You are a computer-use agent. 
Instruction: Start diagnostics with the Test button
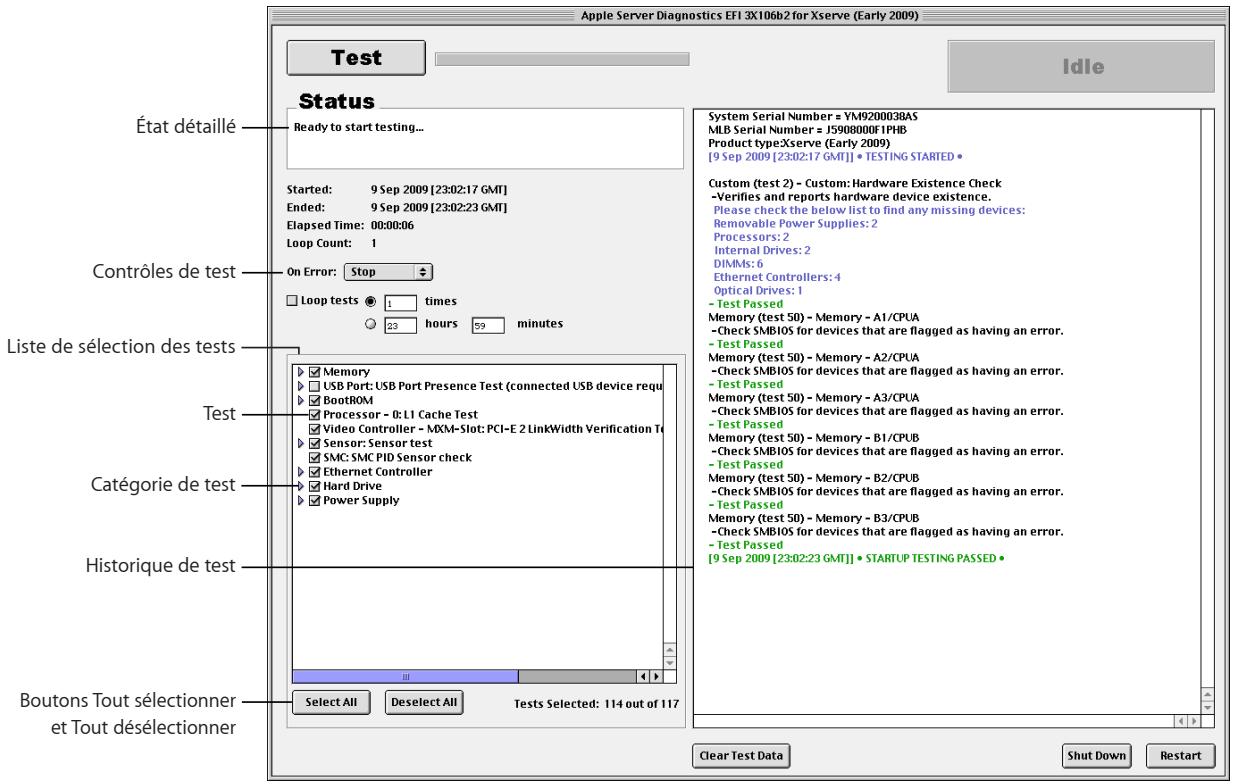[x=356, y=57]
